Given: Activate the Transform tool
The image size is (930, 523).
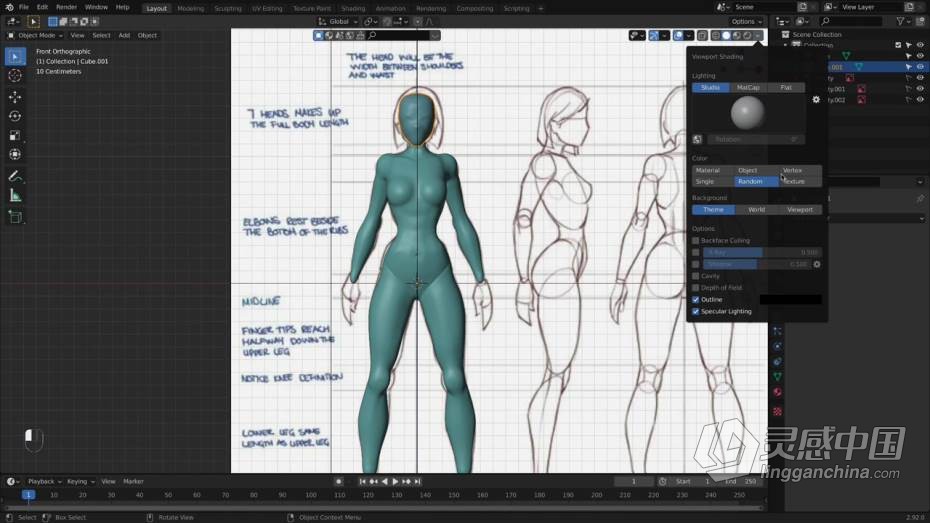Looking at the screenshot, I should click(15, 154).
